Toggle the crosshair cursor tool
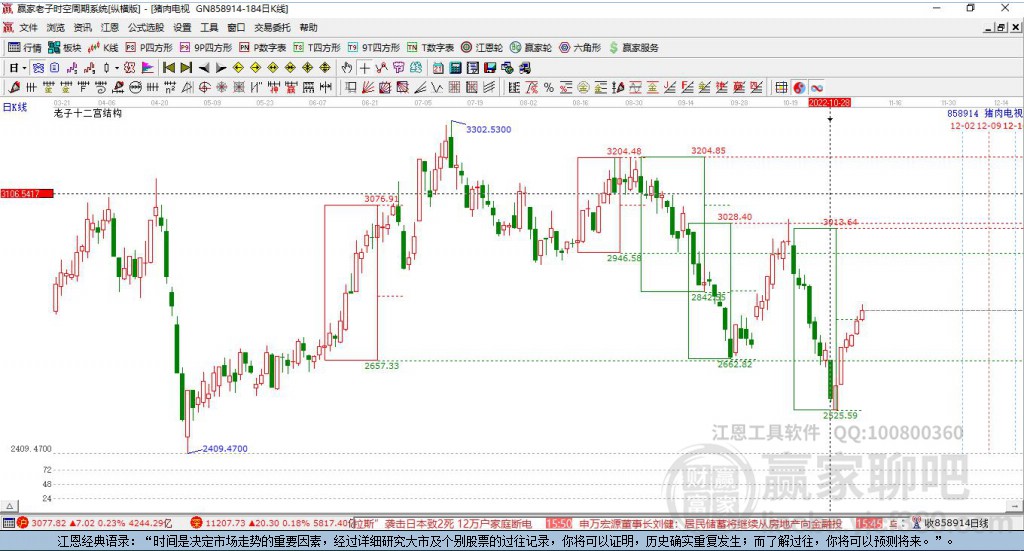1024x551 pixels. click(364, 68)
